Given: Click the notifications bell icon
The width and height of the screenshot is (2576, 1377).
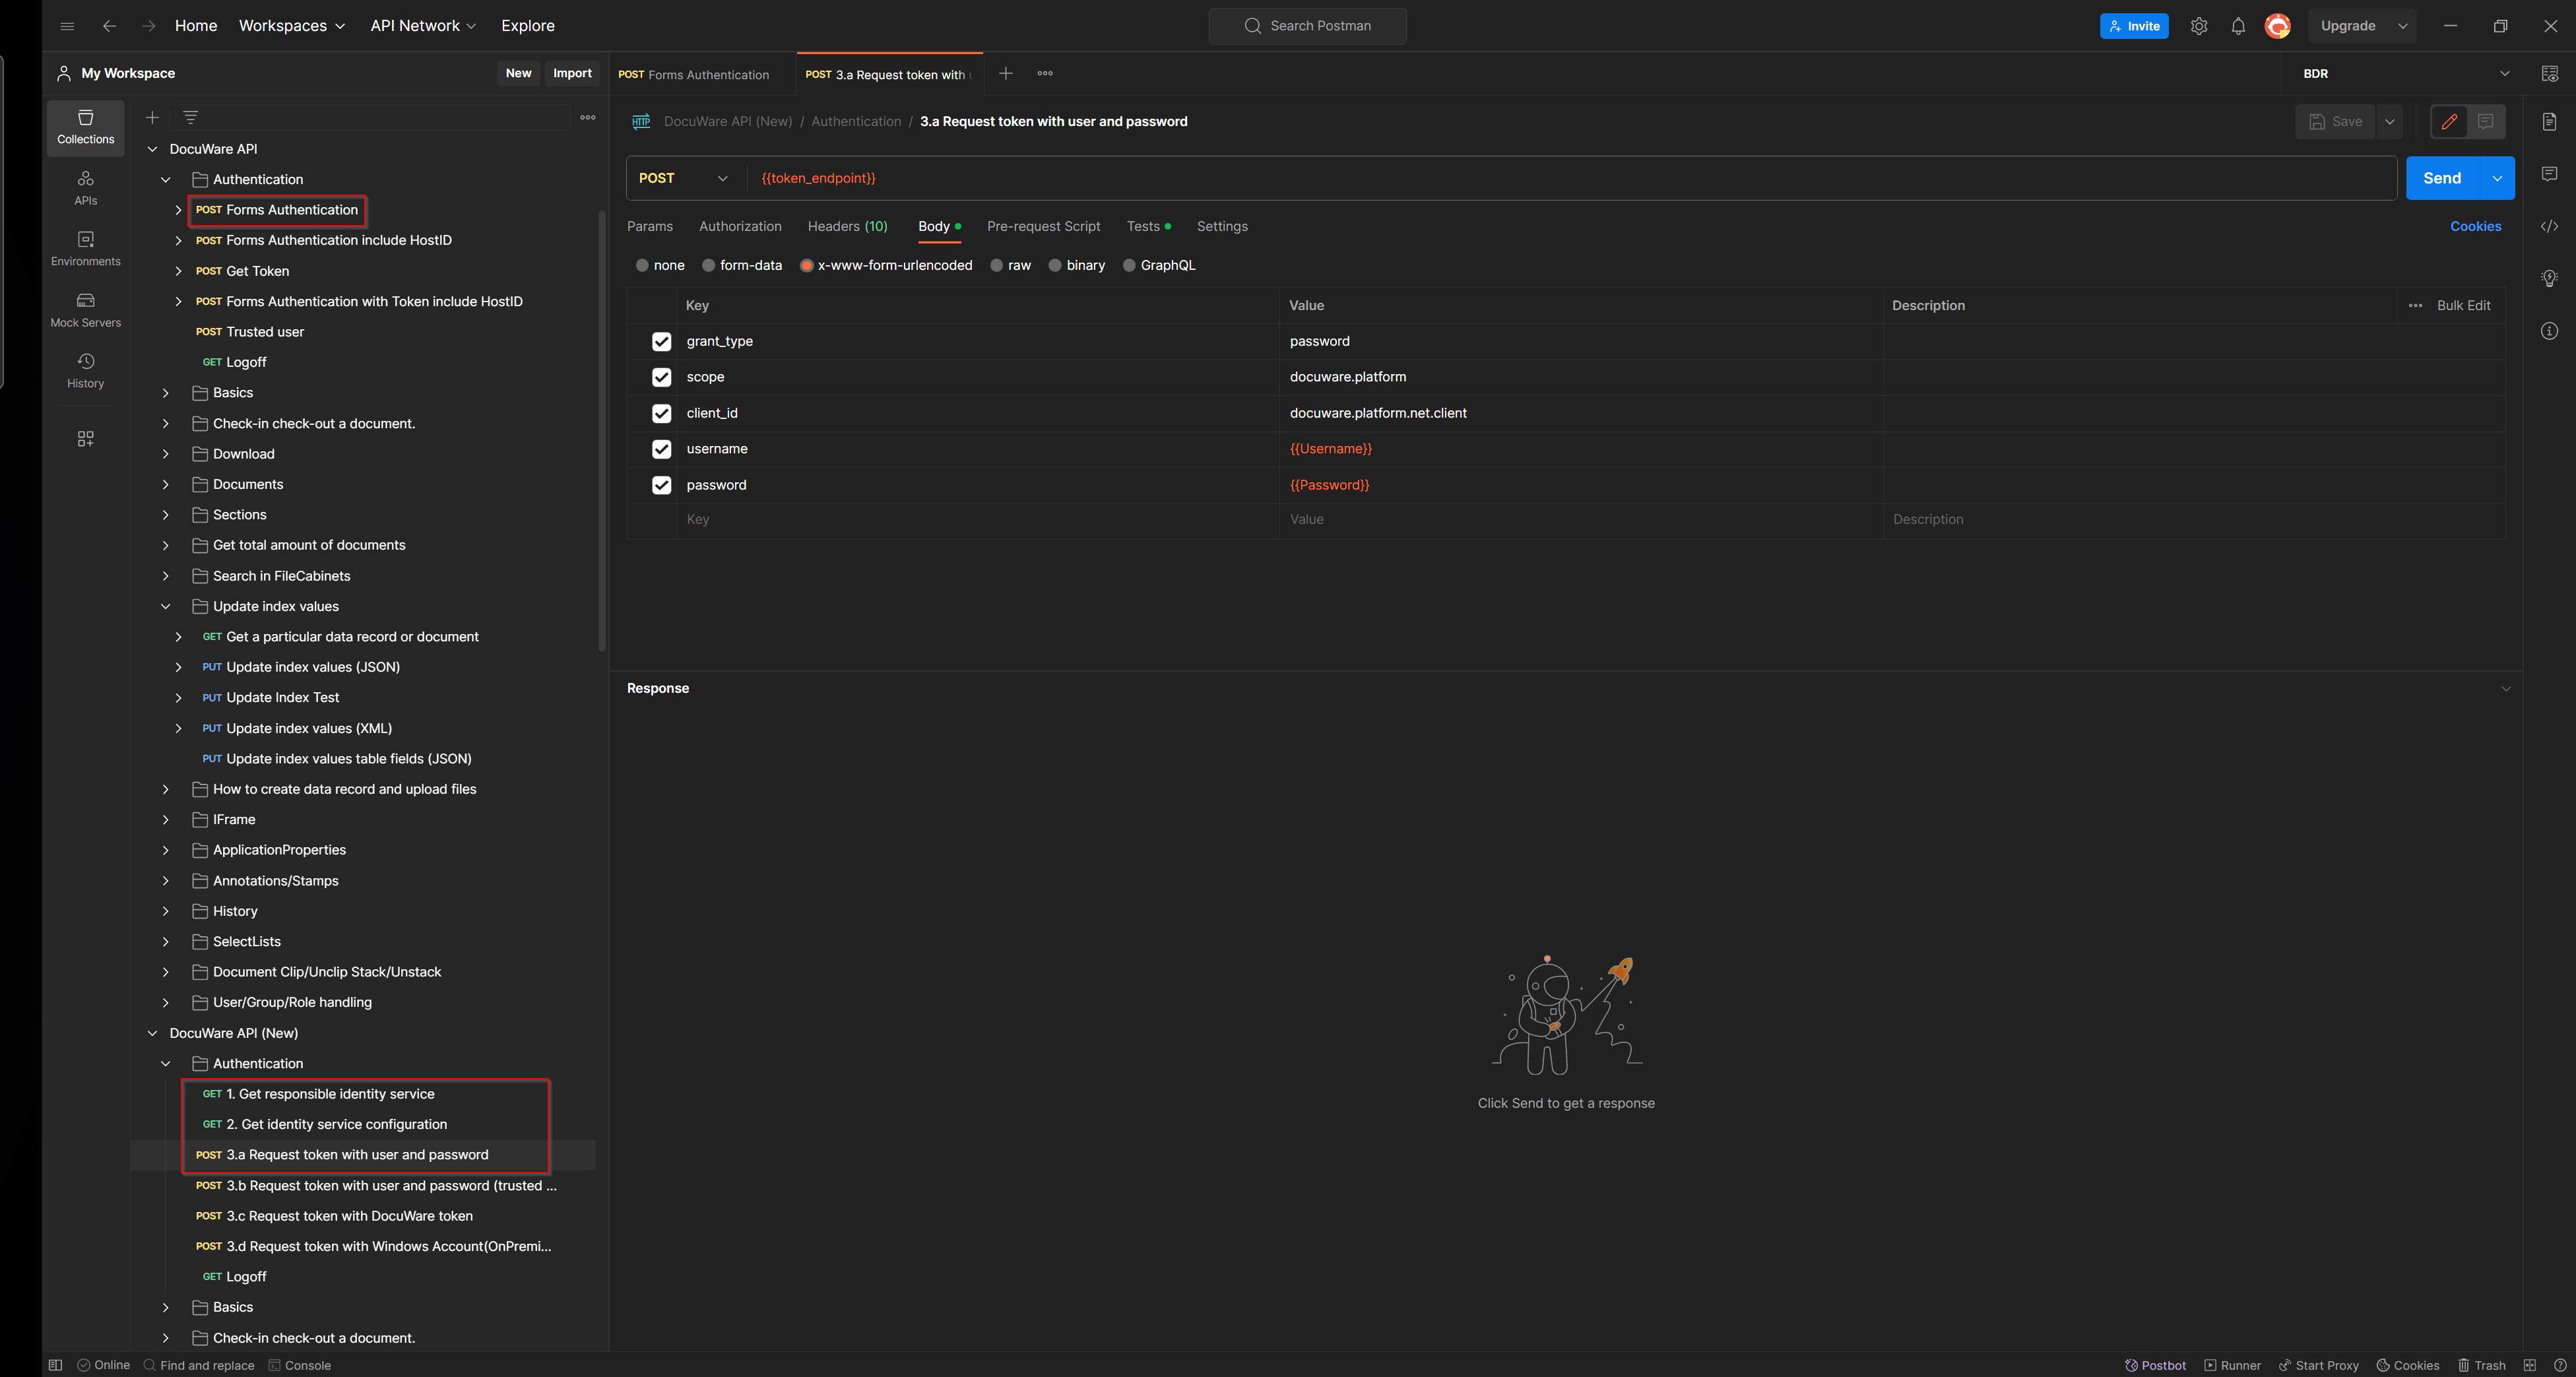Looking at the screenshot, I should click(2238, 26).
